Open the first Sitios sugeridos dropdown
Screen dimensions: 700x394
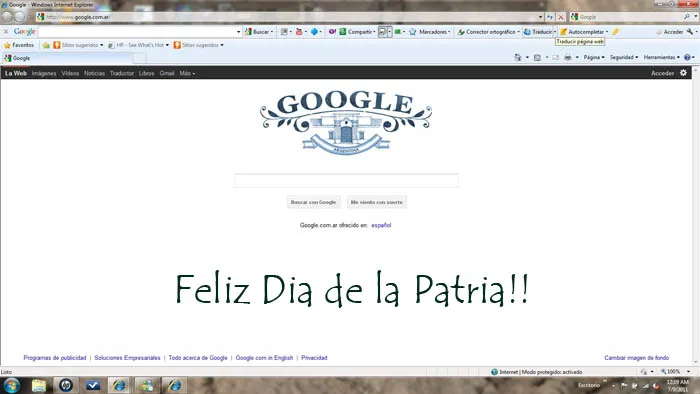pos(101,45)
